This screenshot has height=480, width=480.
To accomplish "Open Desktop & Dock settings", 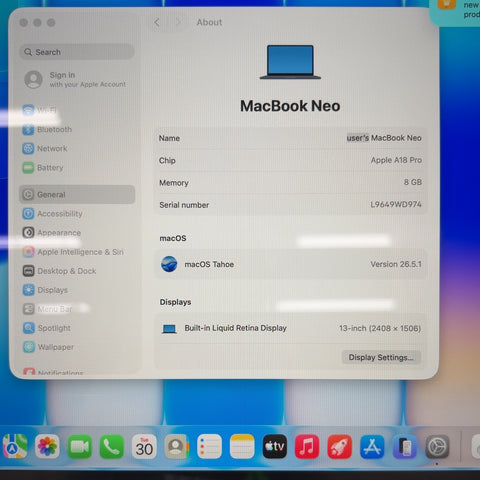I will tap(77, 271).
